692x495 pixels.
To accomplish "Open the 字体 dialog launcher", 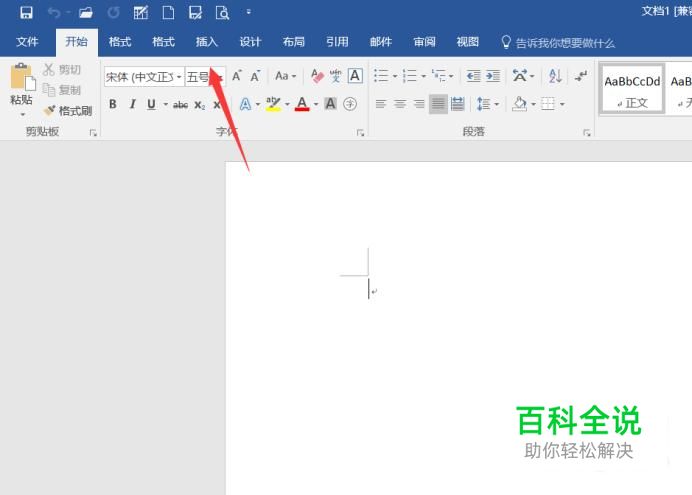I will pyautogui.click(x=360, y=132).
